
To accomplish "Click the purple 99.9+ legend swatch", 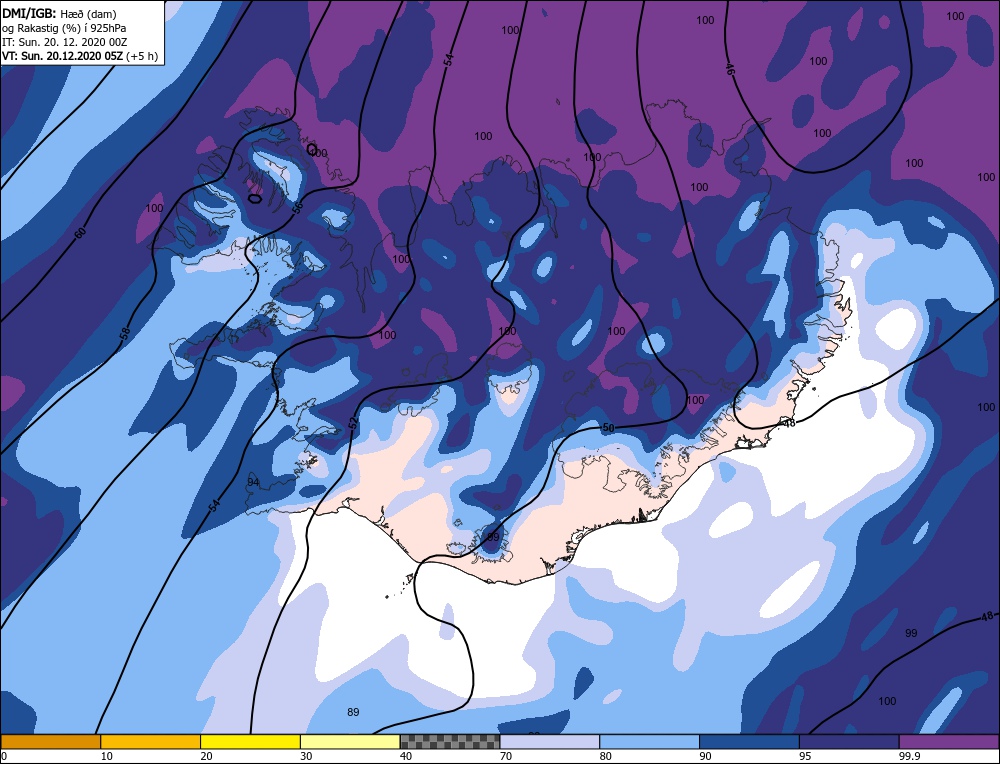I will 949,742.
